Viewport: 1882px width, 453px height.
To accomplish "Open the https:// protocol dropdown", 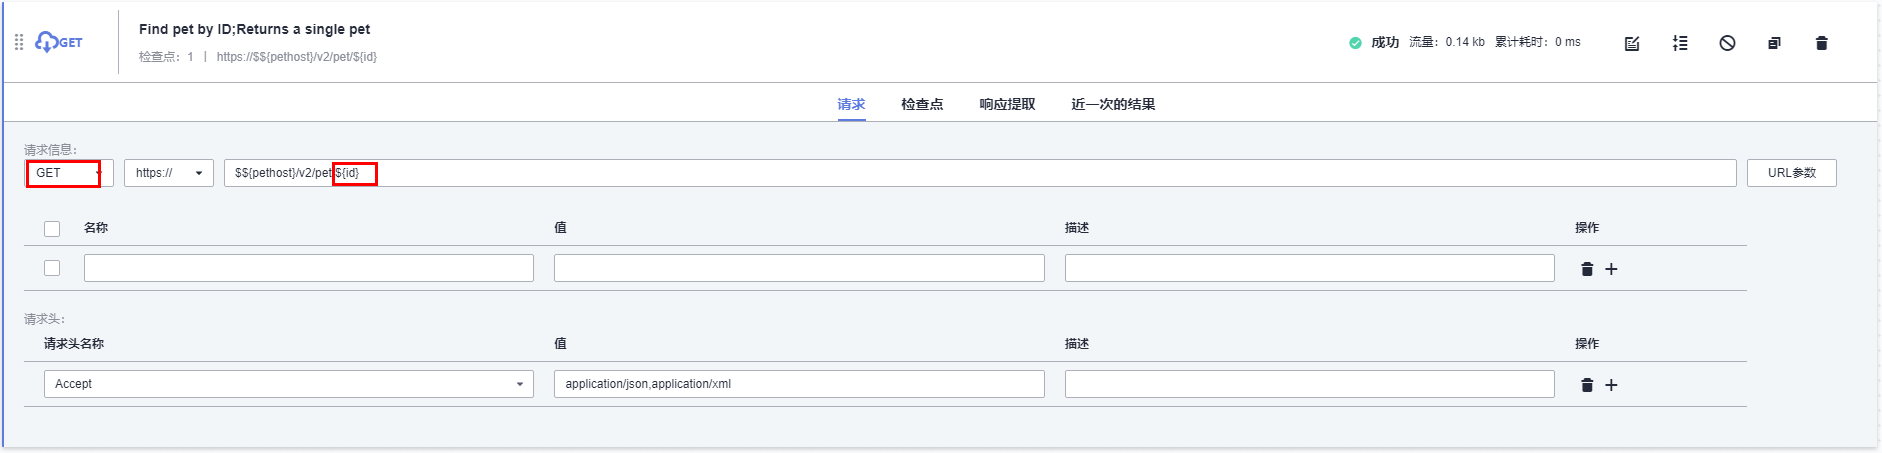I will click(x=168, y=173).
